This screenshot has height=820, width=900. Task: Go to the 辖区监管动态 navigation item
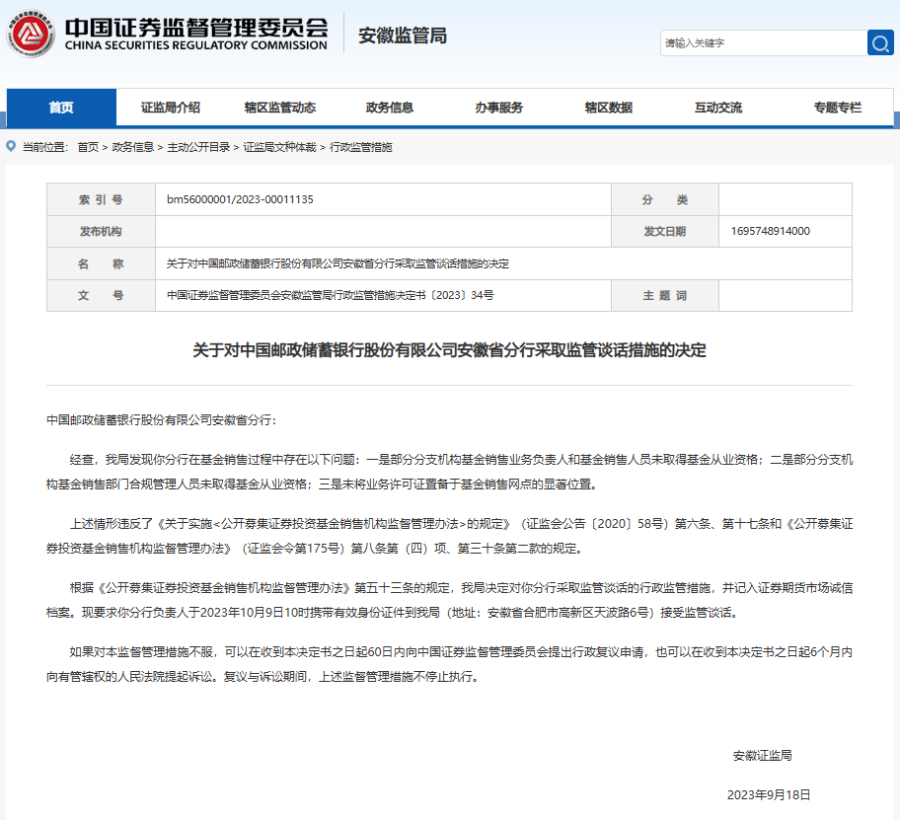click(x=280, y=108)
